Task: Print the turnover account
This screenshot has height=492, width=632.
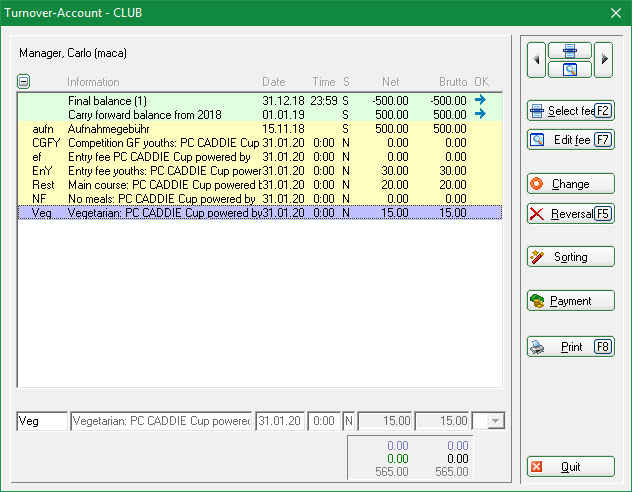Action: point(571,347)
